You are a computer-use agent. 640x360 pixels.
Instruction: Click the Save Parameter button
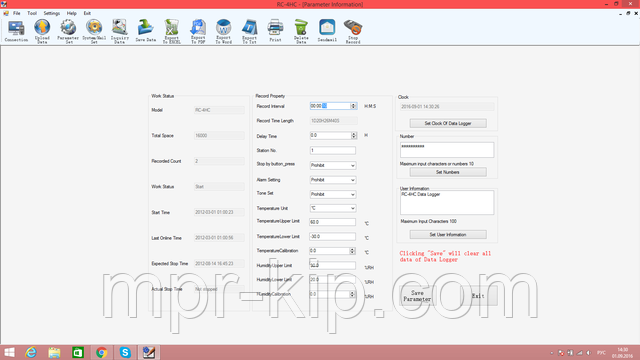tap(417, 296)
